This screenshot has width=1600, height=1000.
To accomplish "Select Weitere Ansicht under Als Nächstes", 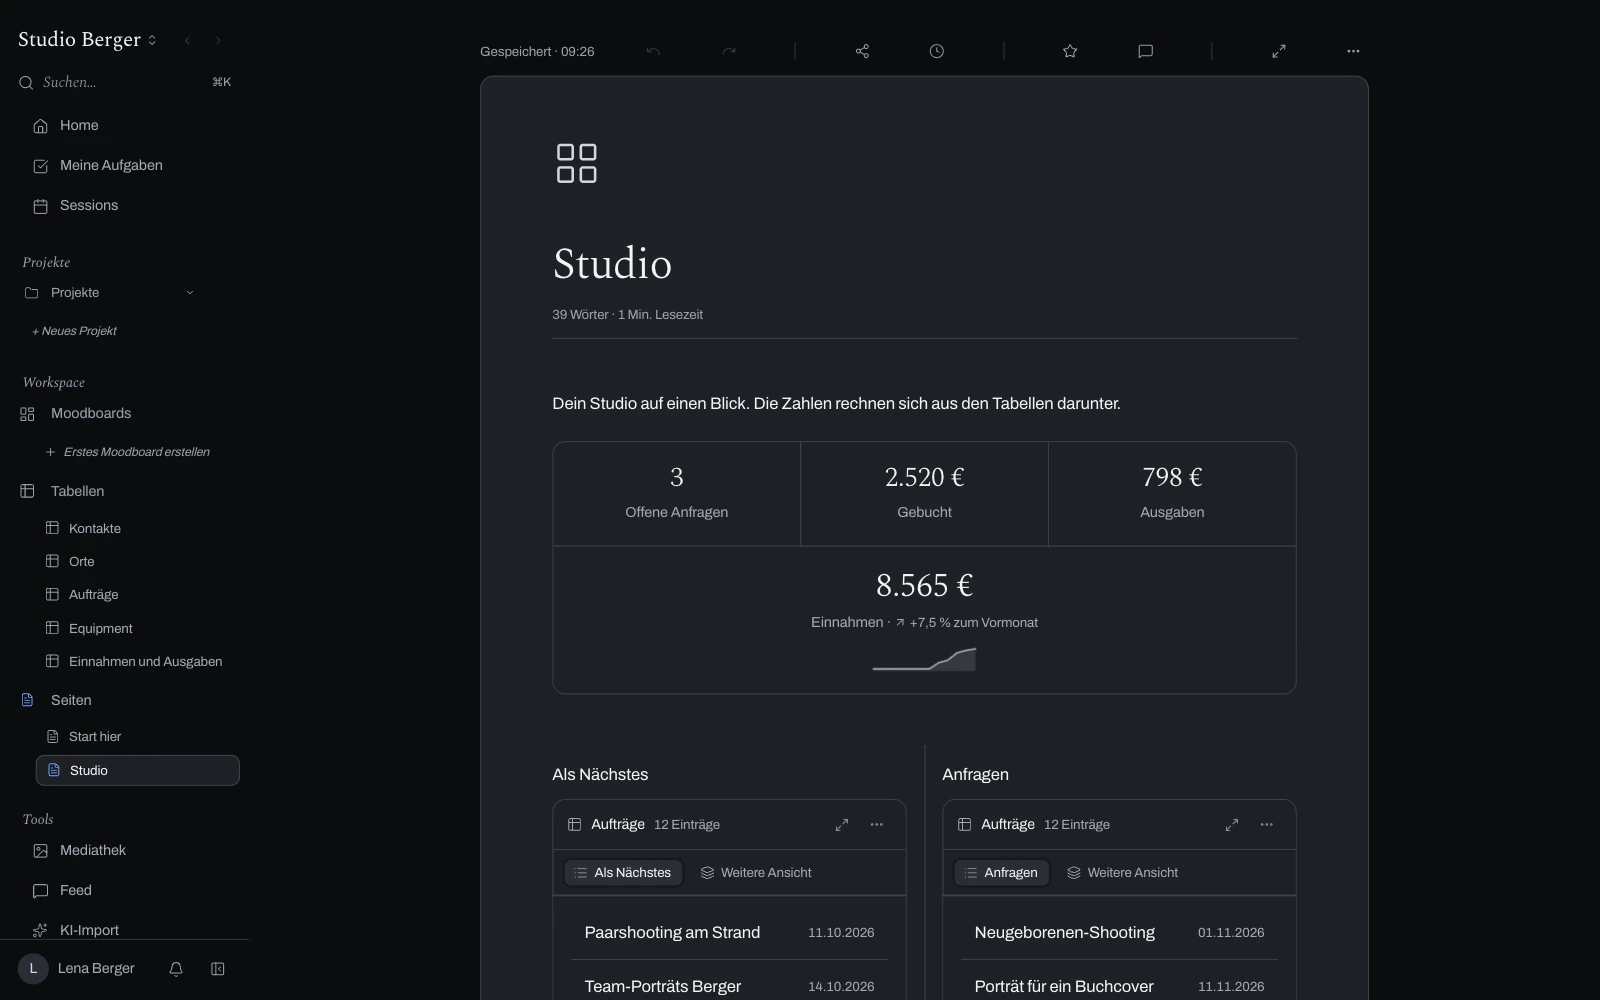I will [756, 873].
